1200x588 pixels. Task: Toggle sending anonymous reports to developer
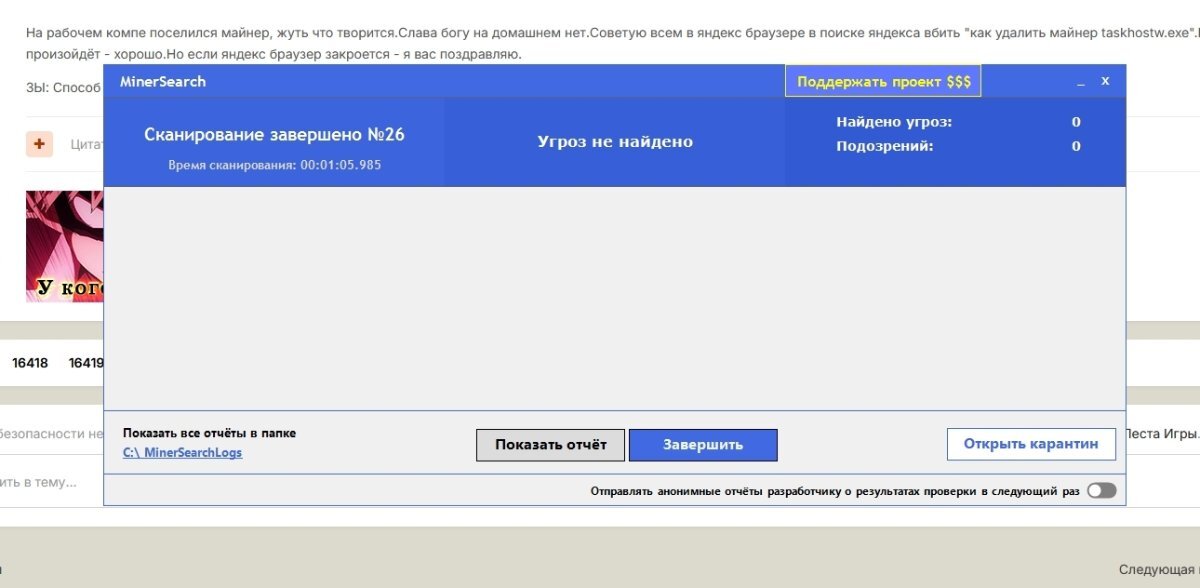1101,491
